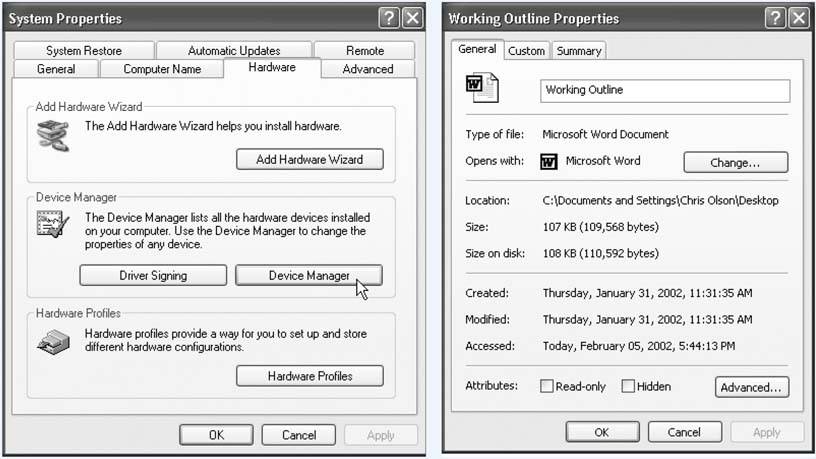This screenshot has height=459, width=816.
Task: Click the Device Manager checklist icon
Action: (x=53, y=224)
